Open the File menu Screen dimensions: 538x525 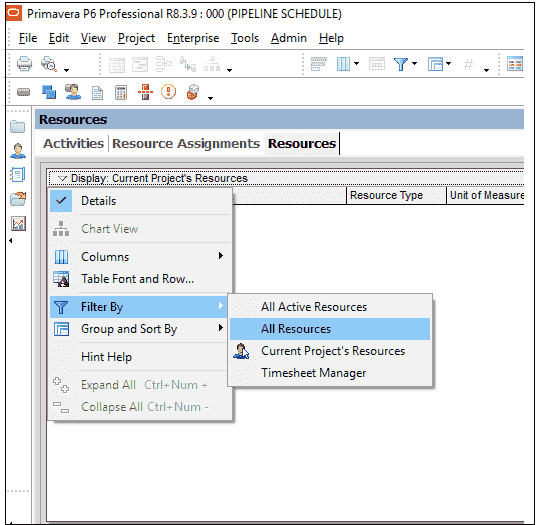point(28,38)
